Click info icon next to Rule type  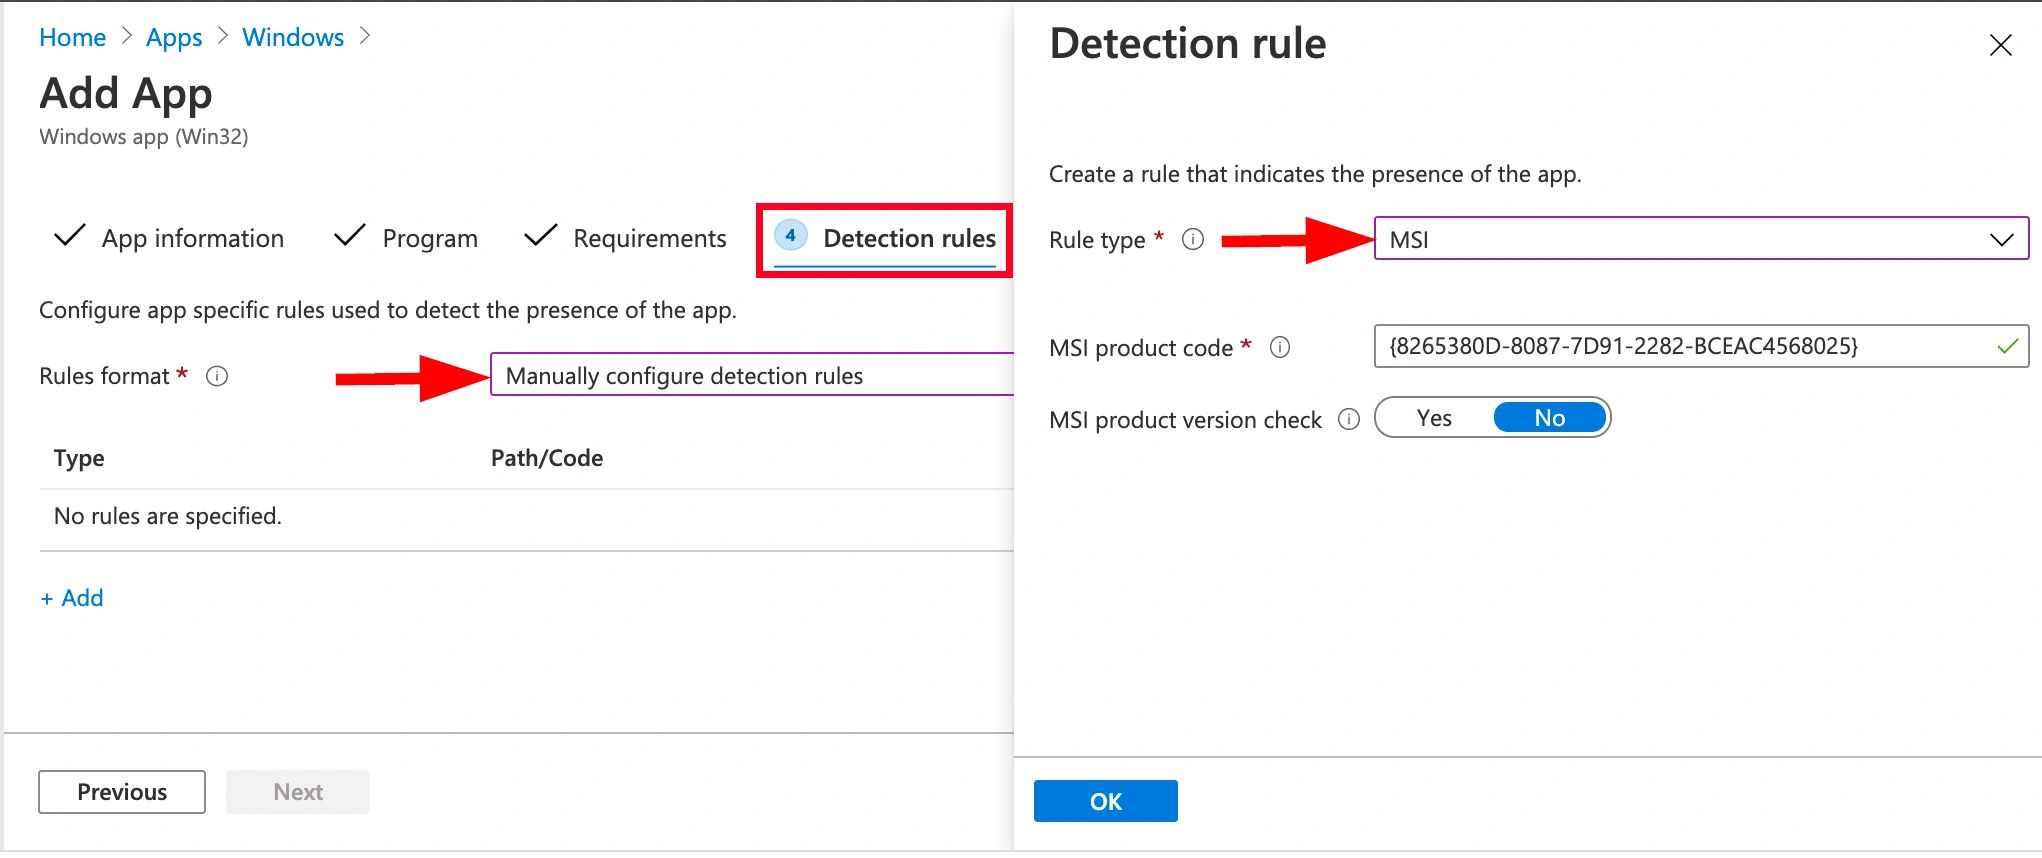1192,240
